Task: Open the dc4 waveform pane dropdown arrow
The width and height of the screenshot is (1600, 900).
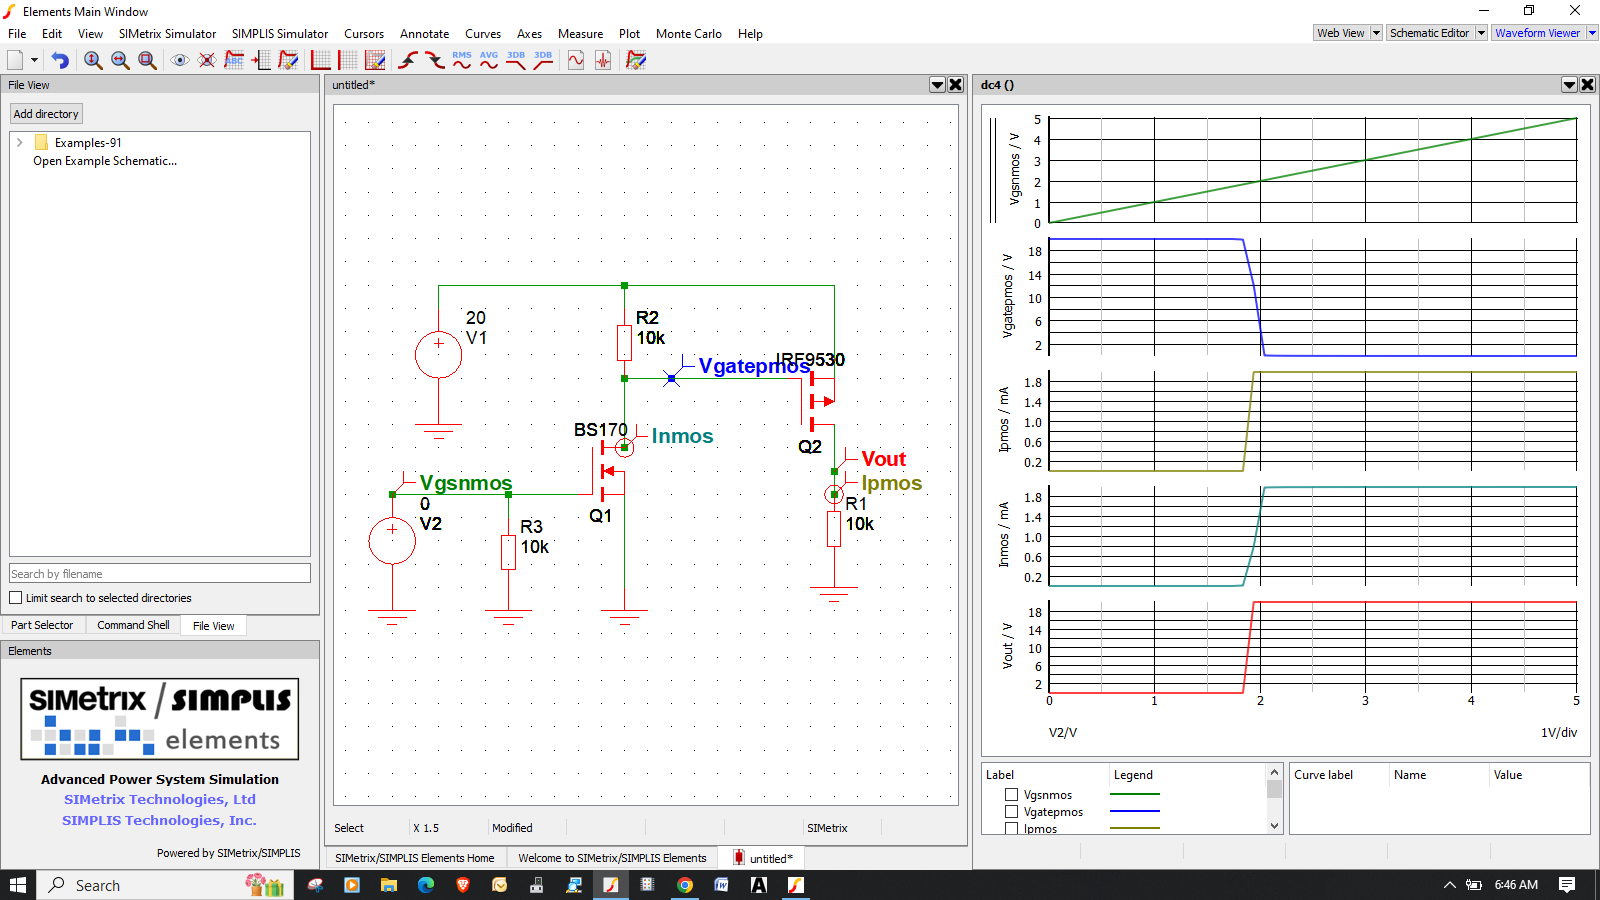Action: click(x=1569, y=85)
